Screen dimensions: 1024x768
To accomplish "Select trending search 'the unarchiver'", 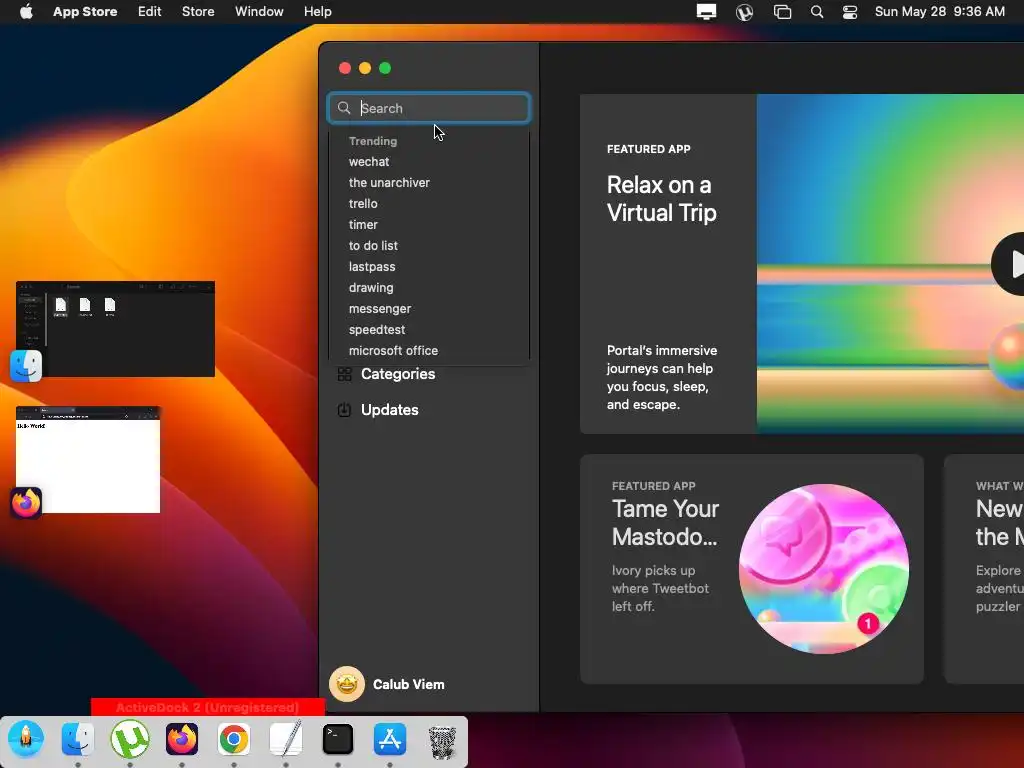I will (x=389, y=182).
